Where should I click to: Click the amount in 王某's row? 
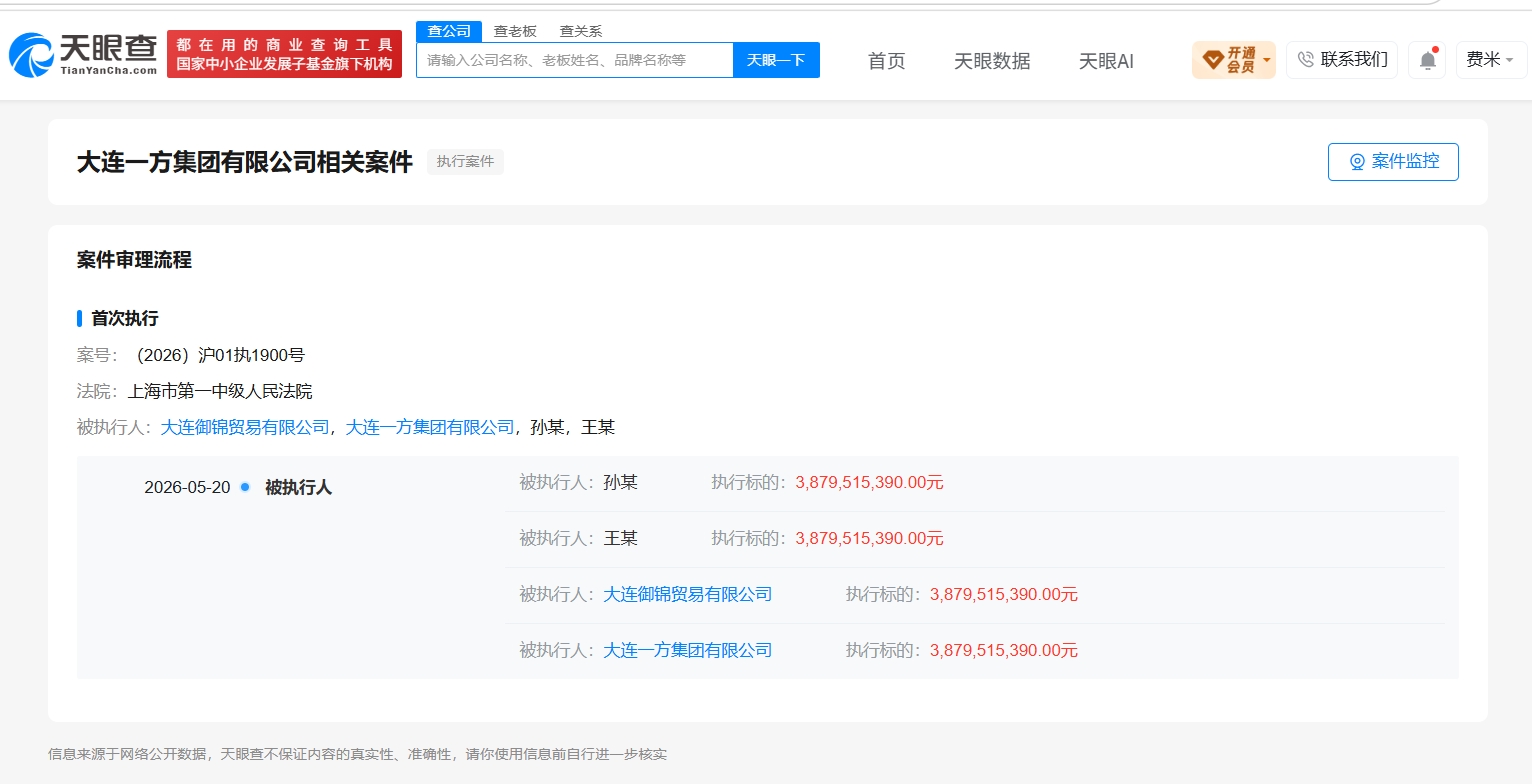point(870,538)
